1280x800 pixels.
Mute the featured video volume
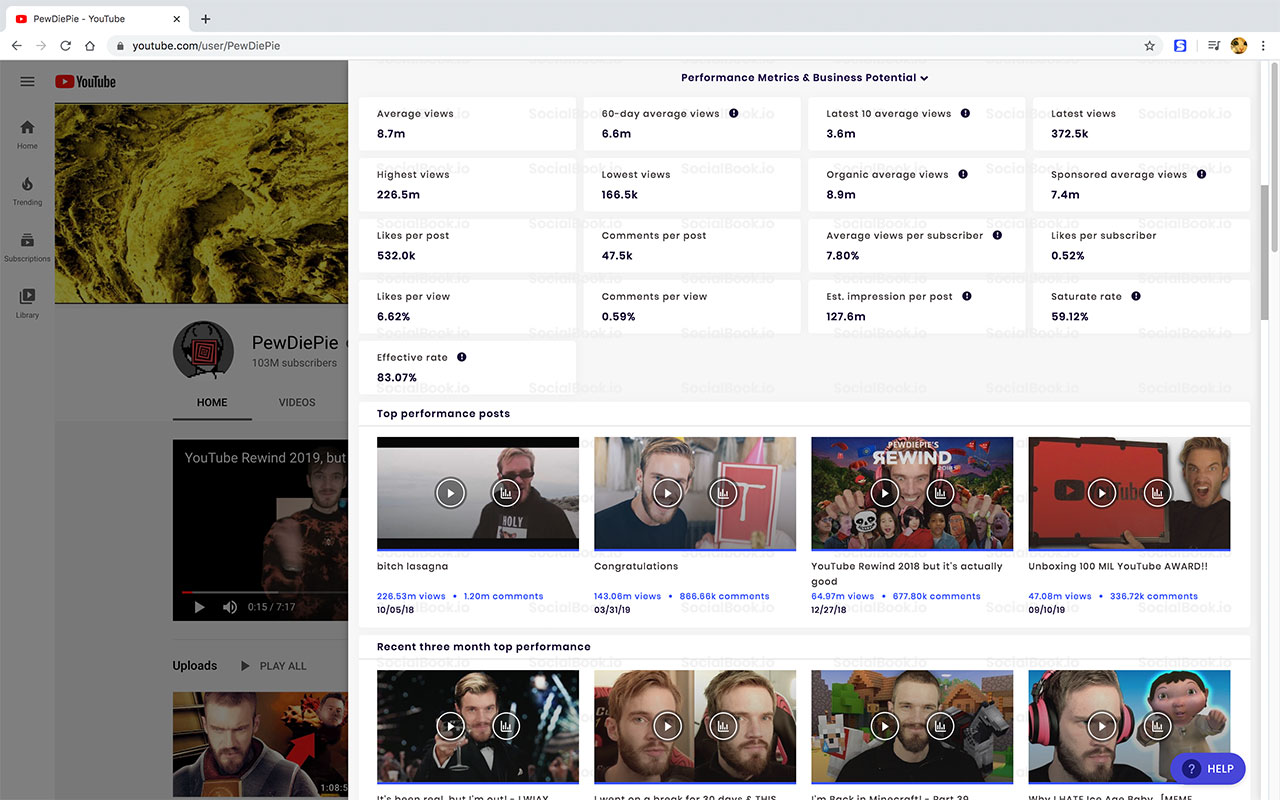tap(230, 607)
